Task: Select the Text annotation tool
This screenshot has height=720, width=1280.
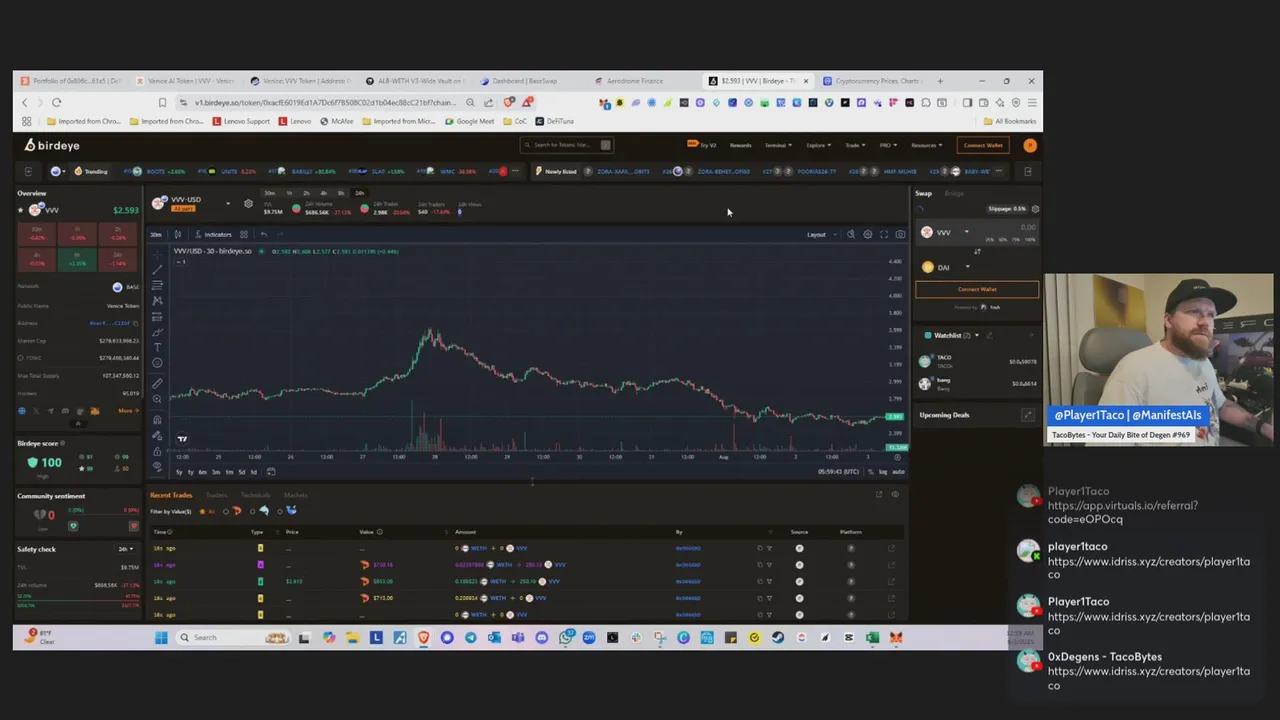Action: (157, 347)
